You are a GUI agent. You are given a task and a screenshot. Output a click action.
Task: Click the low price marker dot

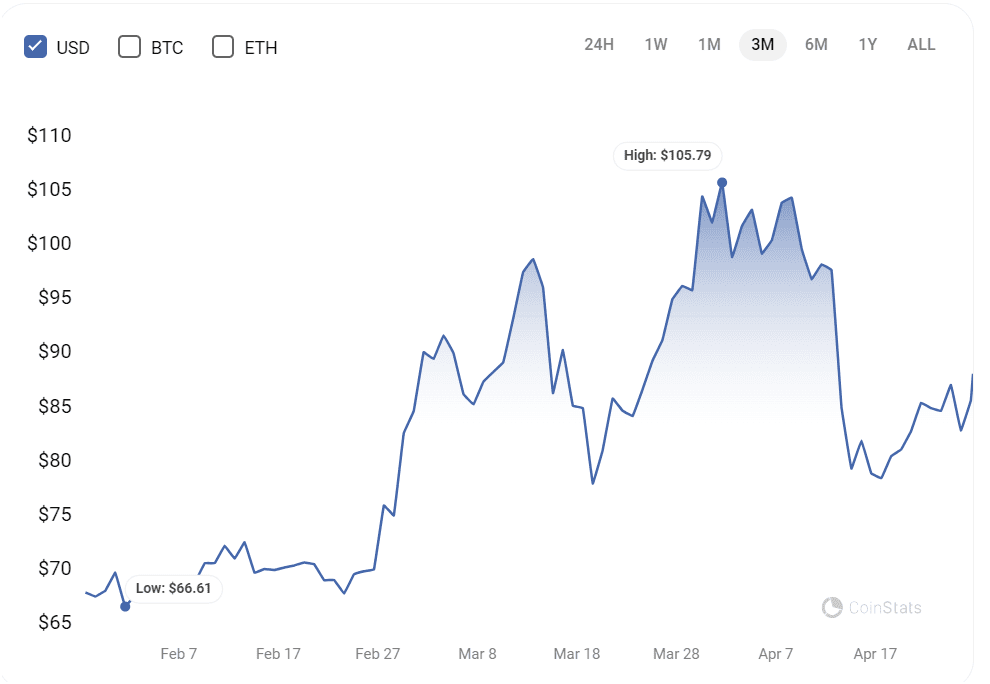click(x=125, y=606)
